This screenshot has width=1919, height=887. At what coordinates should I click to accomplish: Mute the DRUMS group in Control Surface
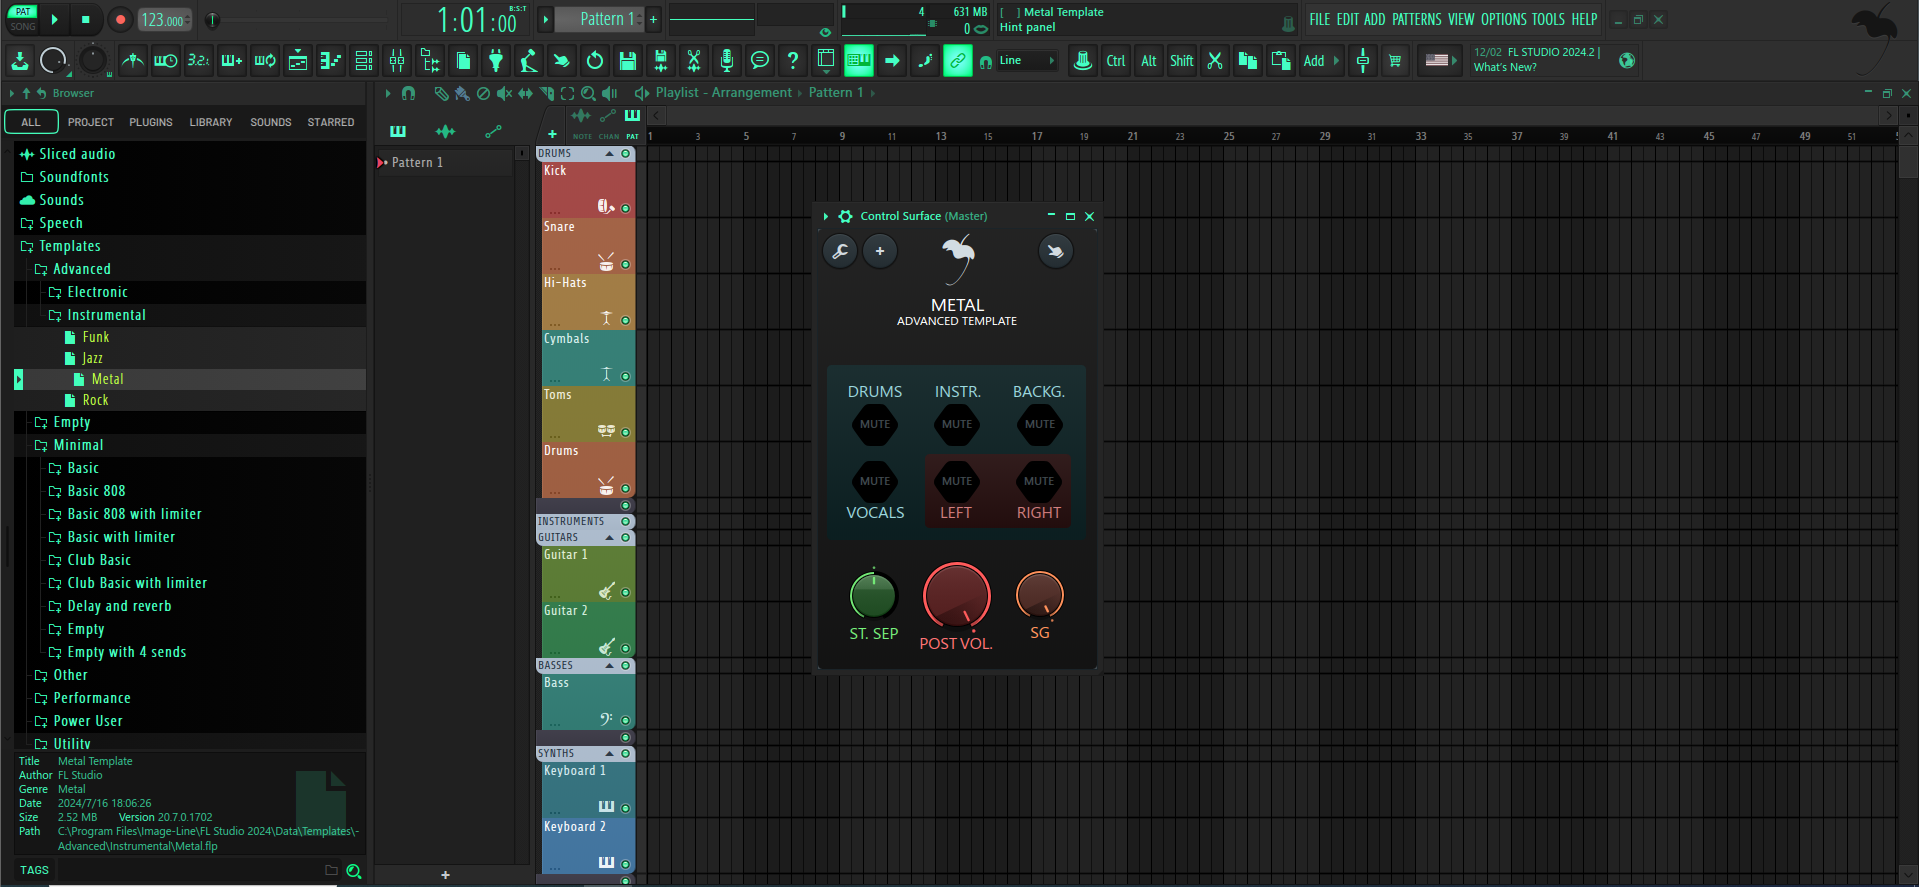coord(875,424)
